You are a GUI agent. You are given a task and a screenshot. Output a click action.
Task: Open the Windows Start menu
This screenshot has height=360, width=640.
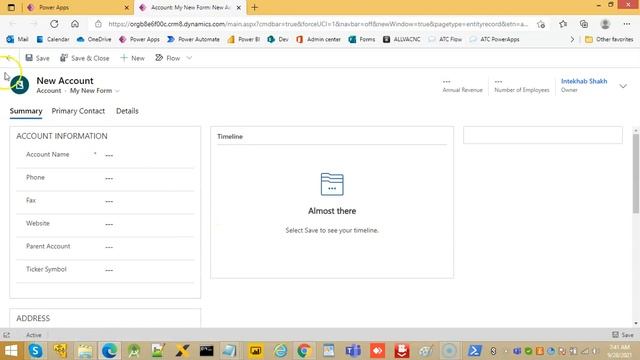pyautogui.click(x=11, y=351)
